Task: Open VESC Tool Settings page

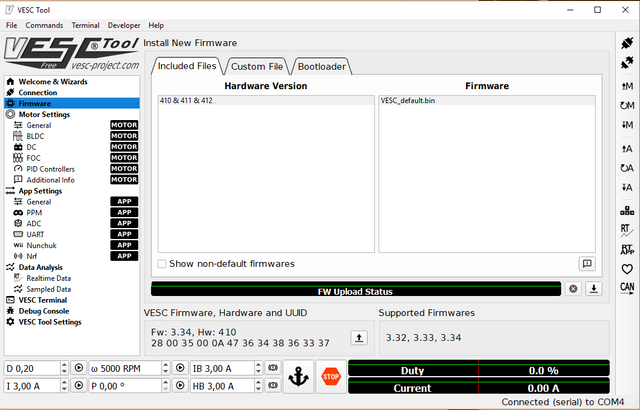Action: coord(72,322)
